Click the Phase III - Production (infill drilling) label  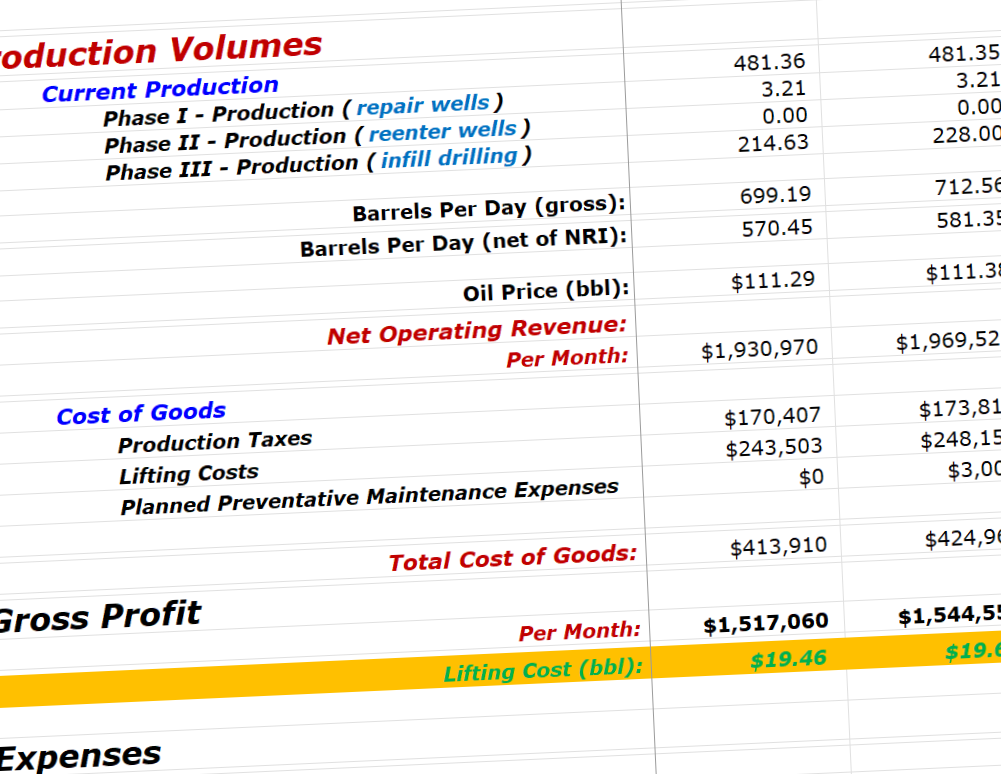[x=319, y=163]
